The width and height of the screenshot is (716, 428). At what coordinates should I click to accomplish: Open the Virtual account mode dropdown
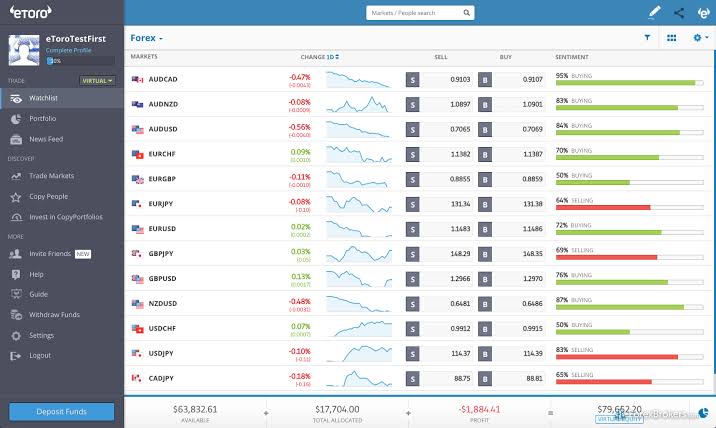98,80
